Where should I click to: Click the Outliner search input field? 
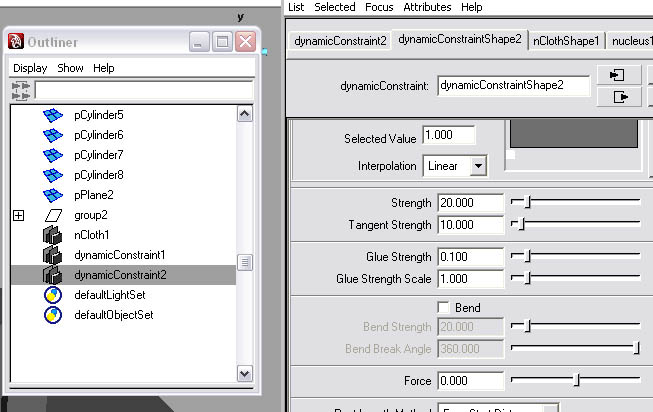coord(144,90)
